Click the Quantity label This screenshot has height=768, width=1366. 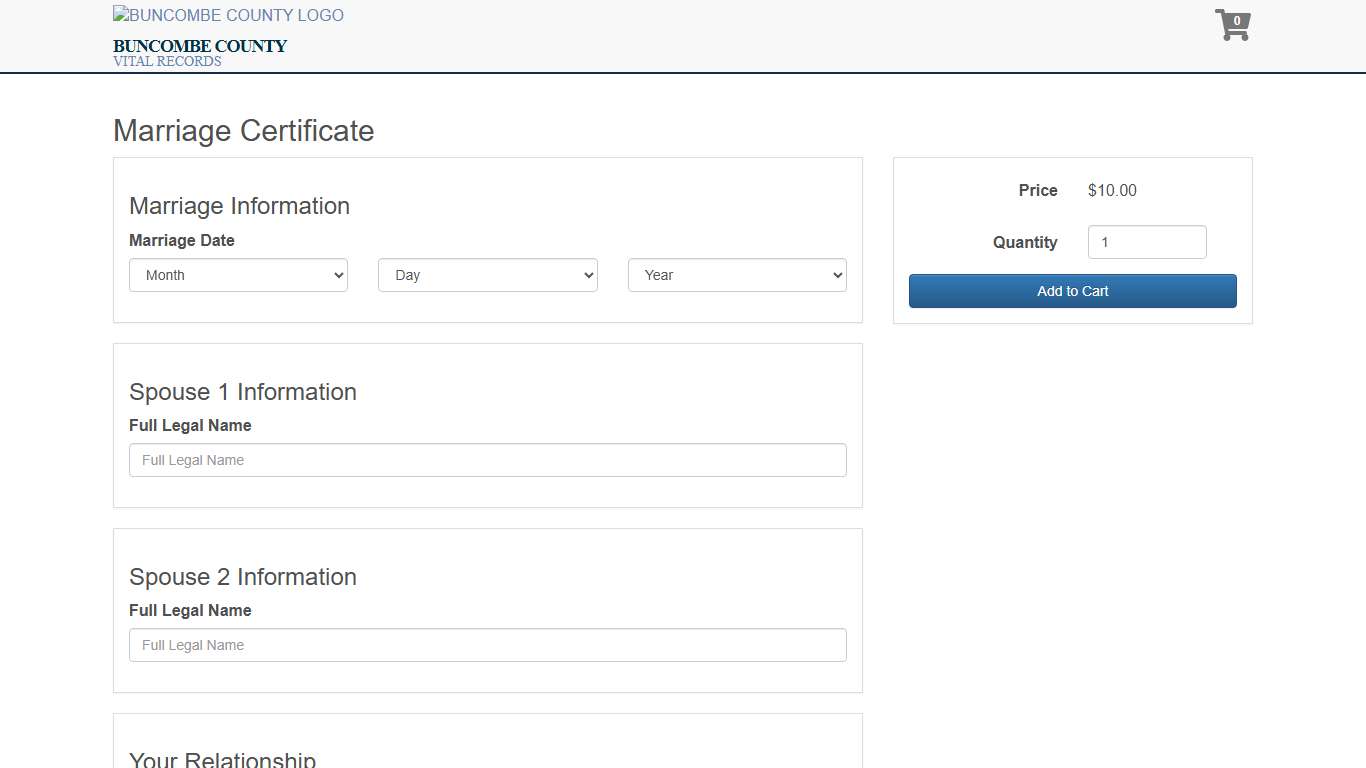tap(1024, 242)
